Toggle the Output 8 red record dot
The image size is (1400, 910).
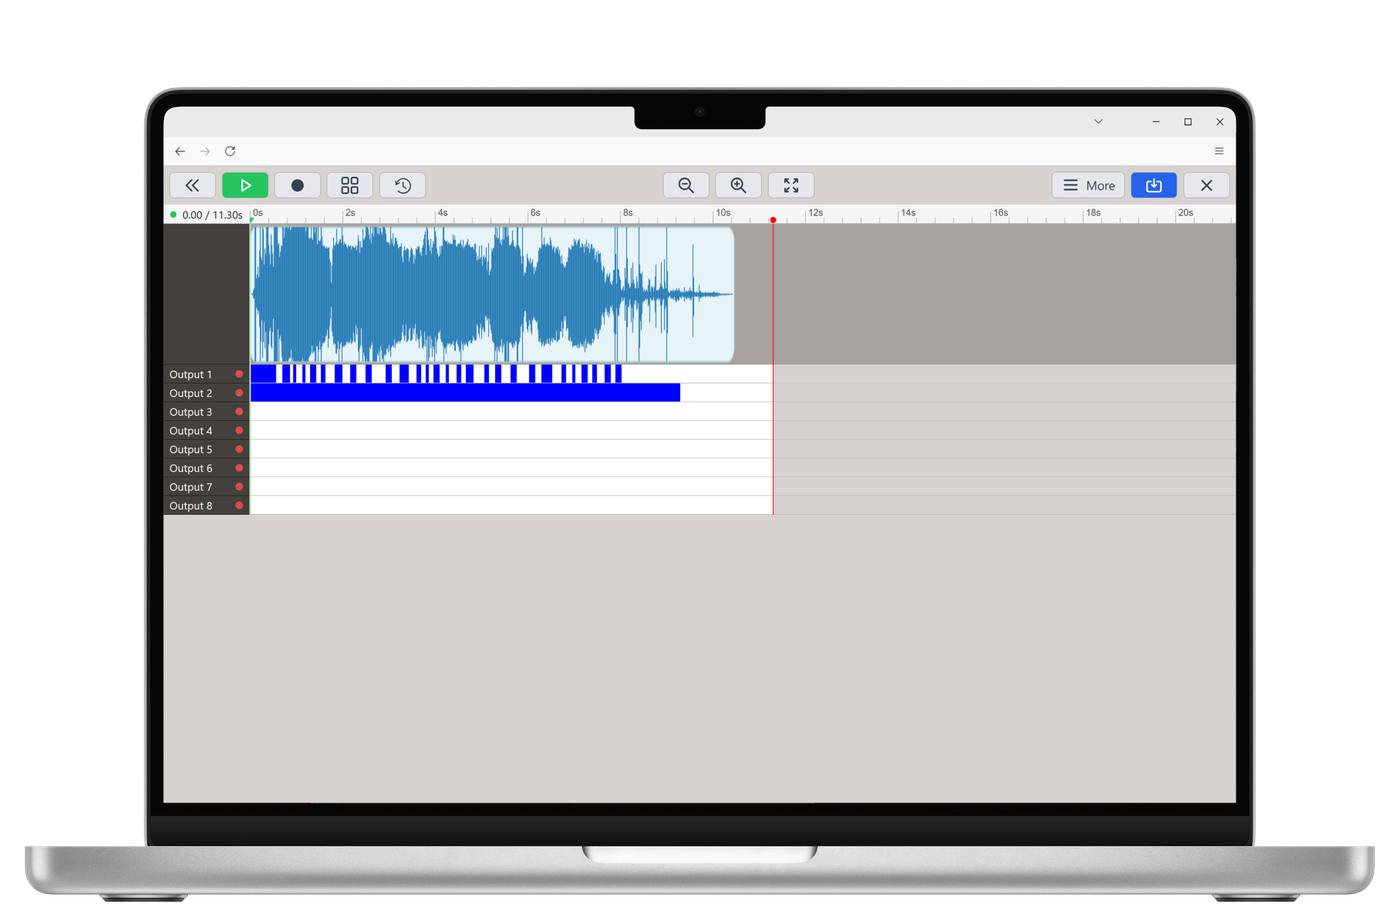239,506
